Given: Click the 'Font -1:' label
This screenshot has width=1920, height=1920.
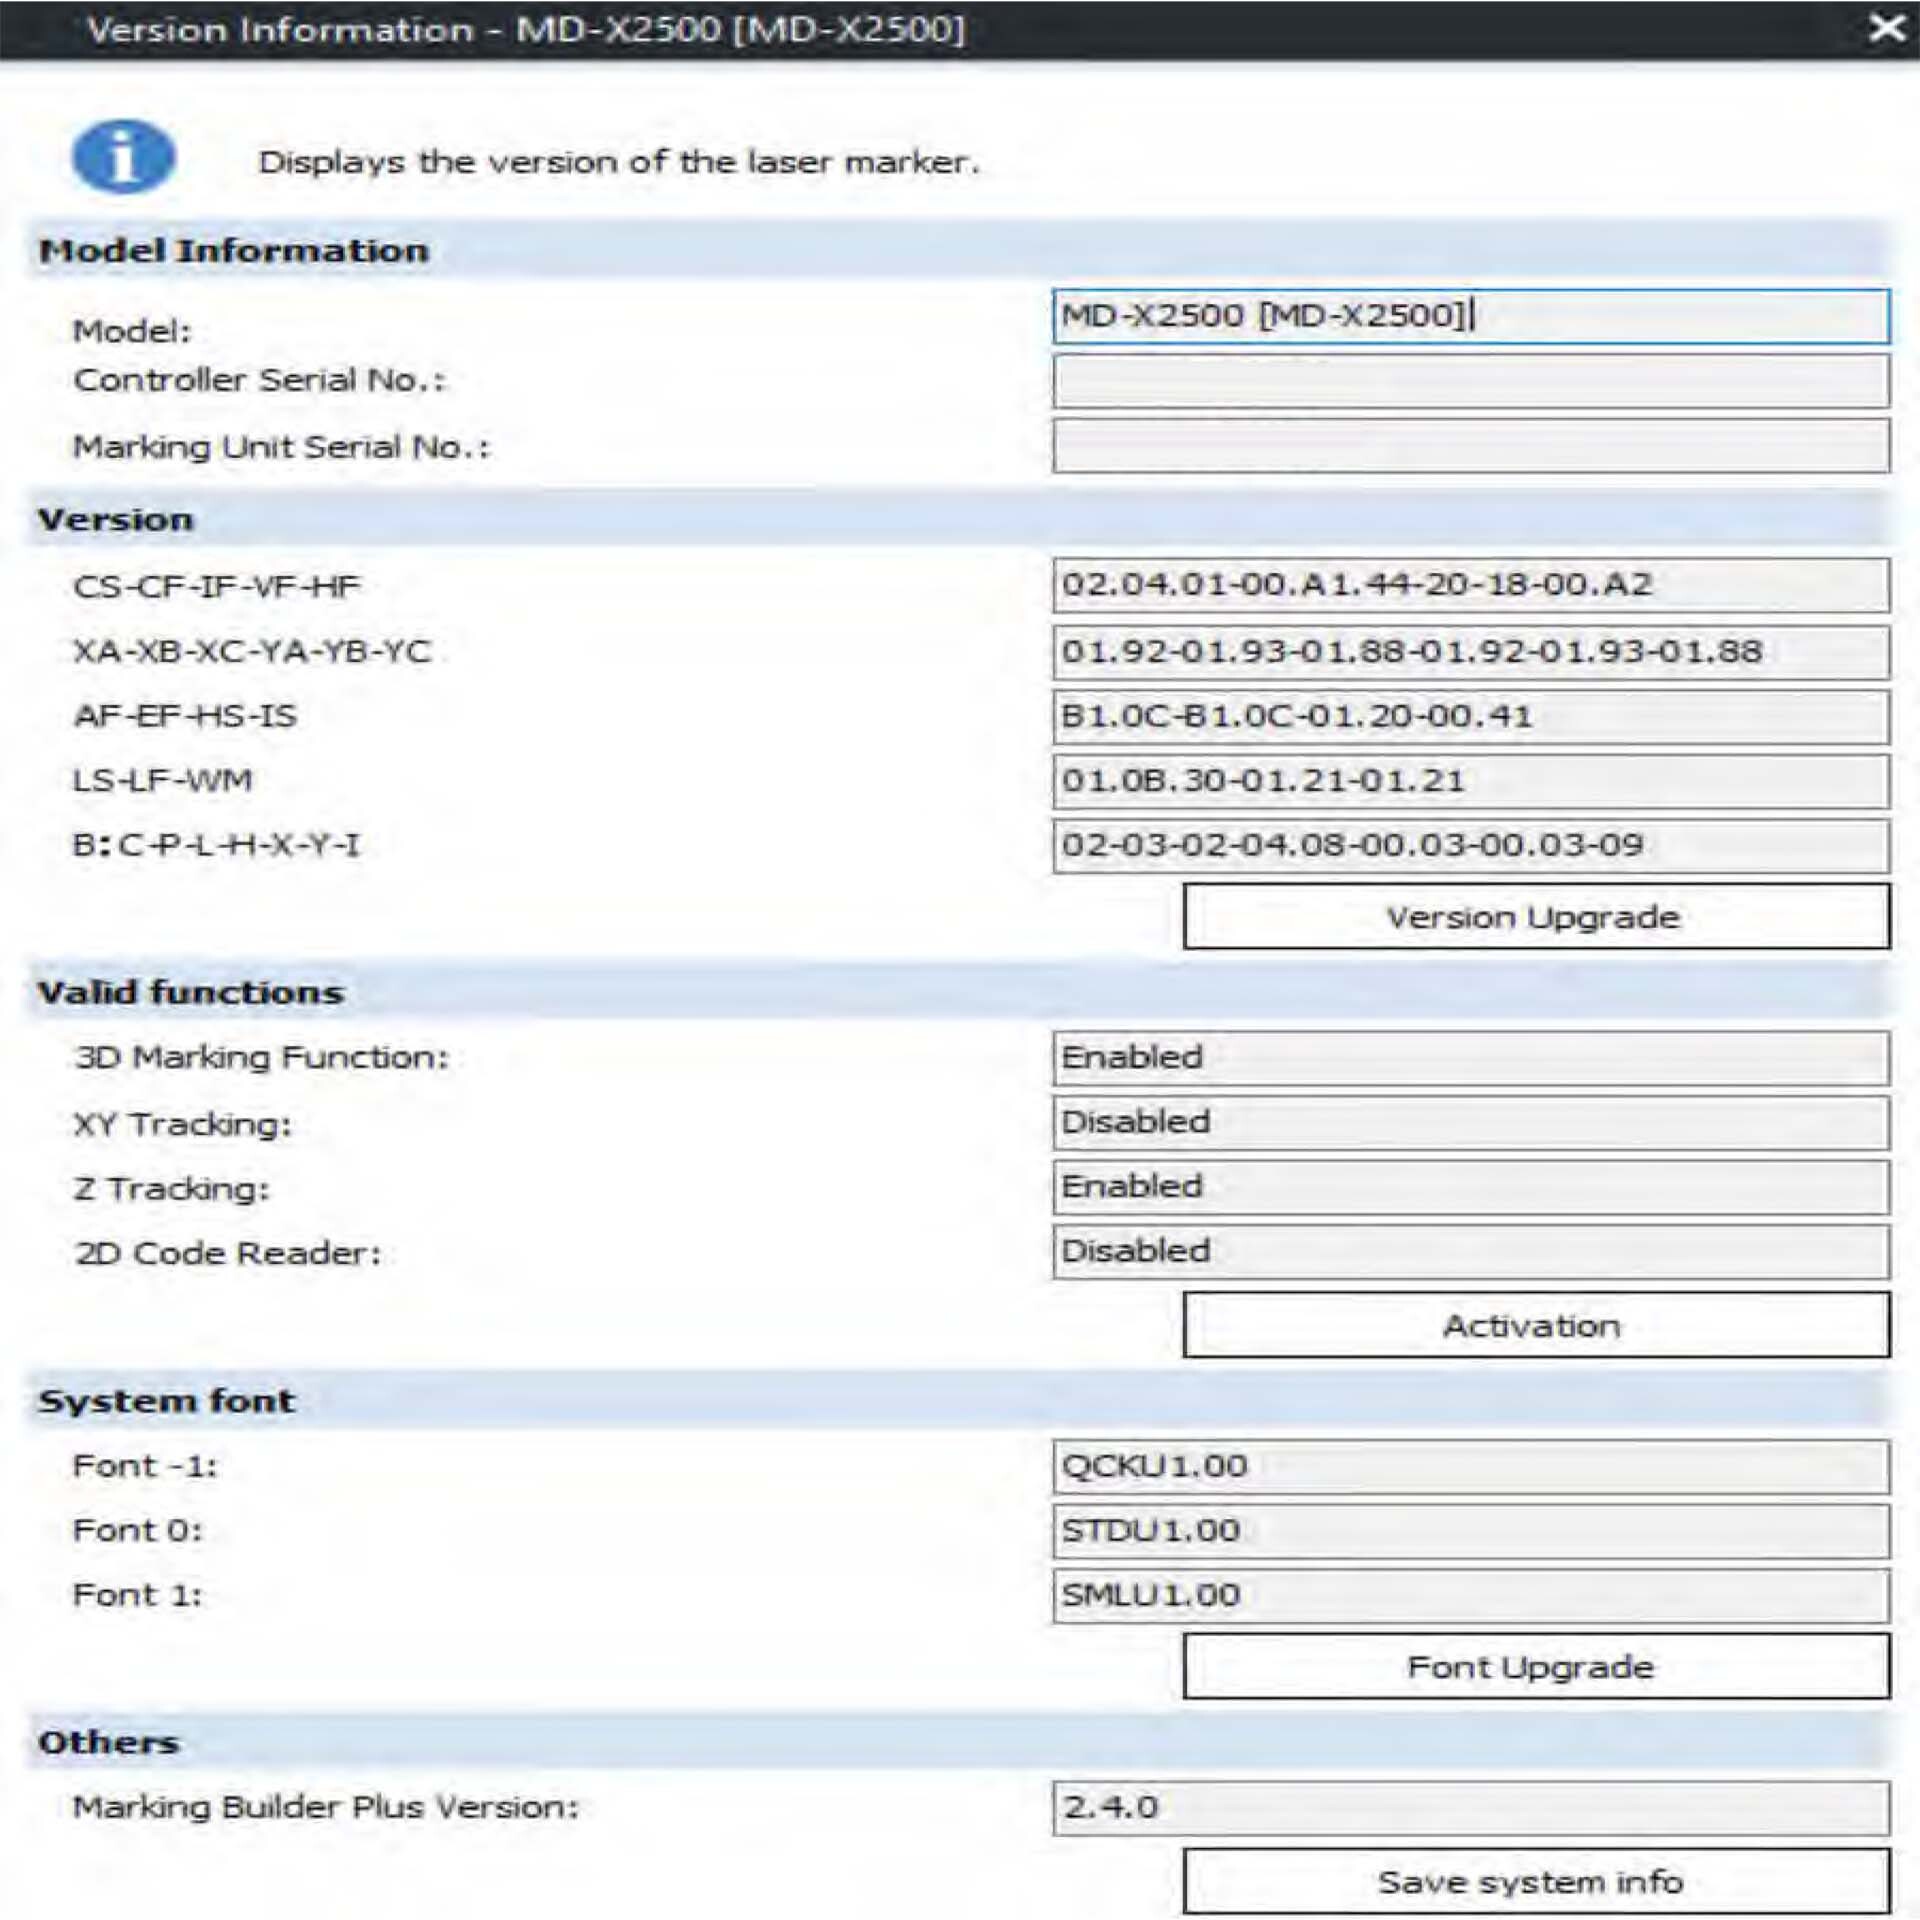Looking at the screenshot, I should [x=145, y=1466].
